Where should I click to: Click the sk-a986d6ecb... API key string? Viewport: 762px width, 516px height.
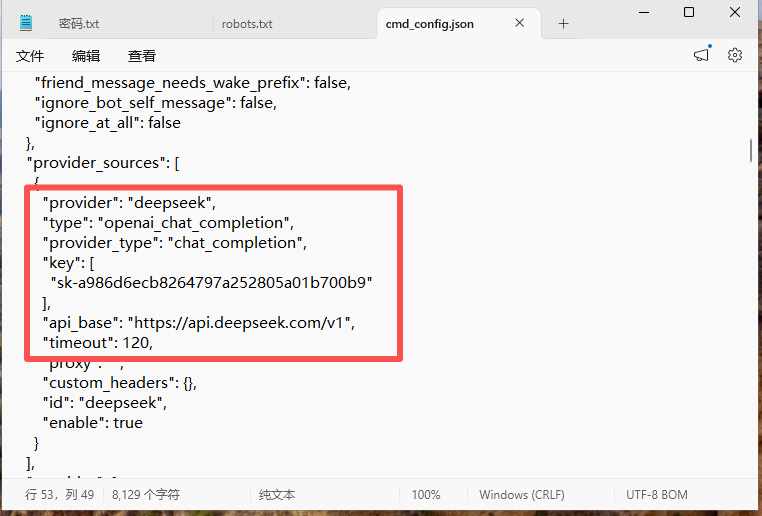point(211,283)
